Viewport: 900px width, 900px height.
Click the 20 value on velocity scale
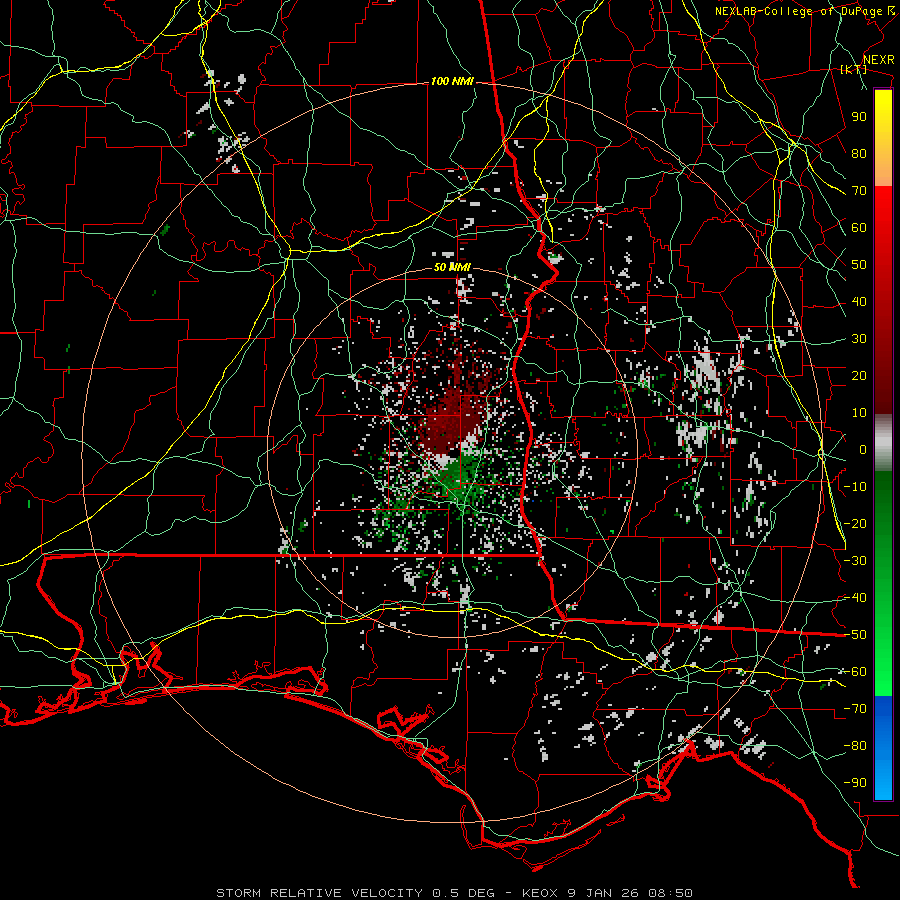pos(859,375)
